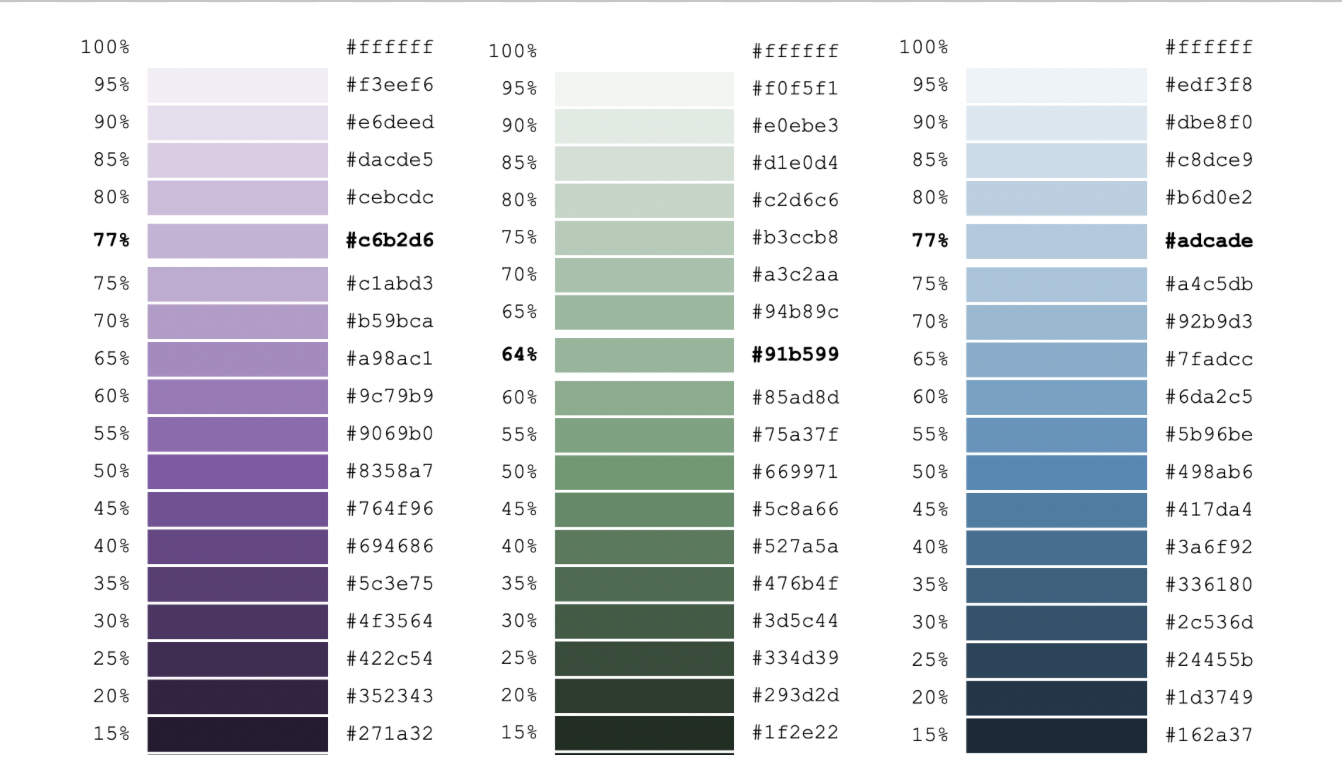This screenshot has height=776, width=1342.
Task: Pick the darkest purple swatch #271a32
Action: tap(238, 734)
